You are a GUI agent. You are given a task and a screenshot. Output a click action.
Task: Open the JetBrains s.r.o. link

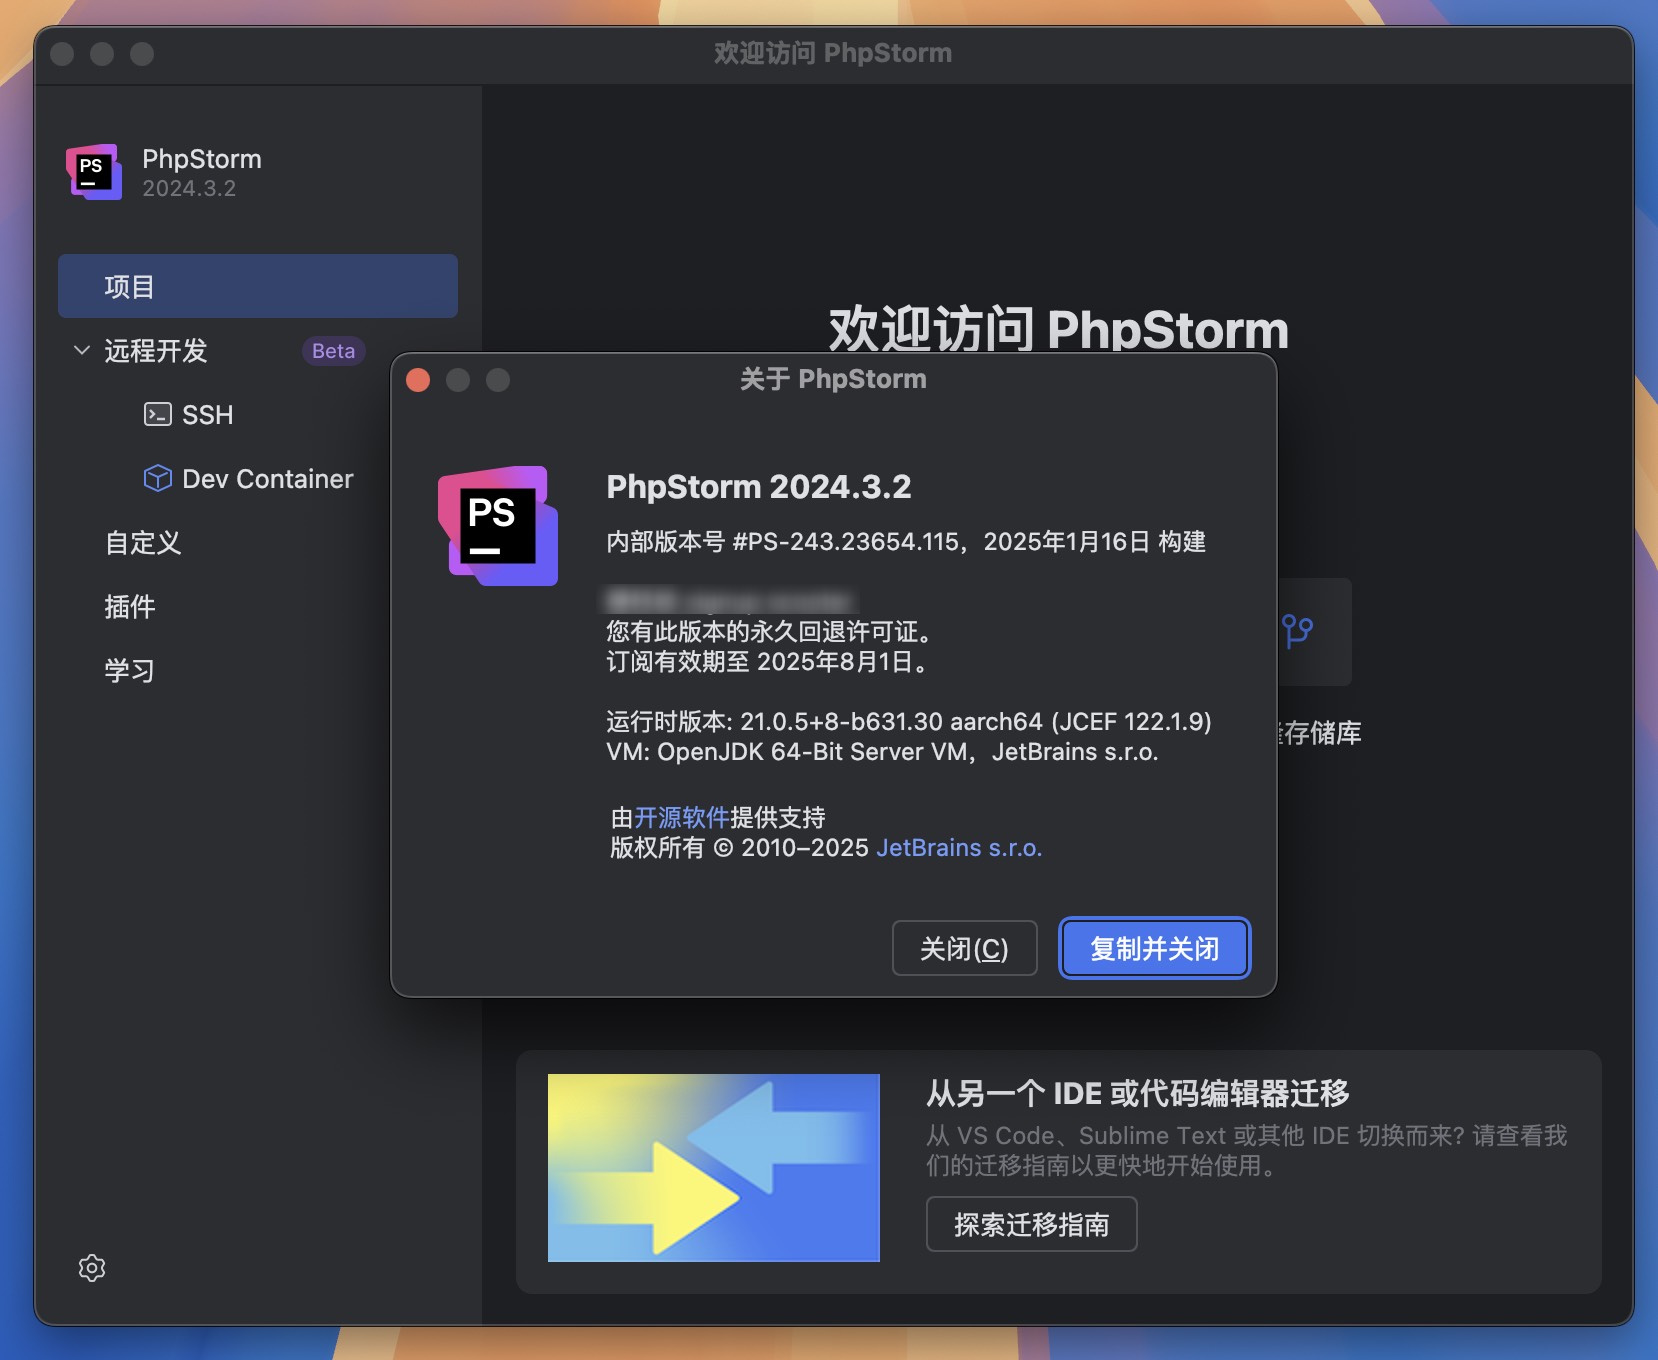tap(959, 848)
